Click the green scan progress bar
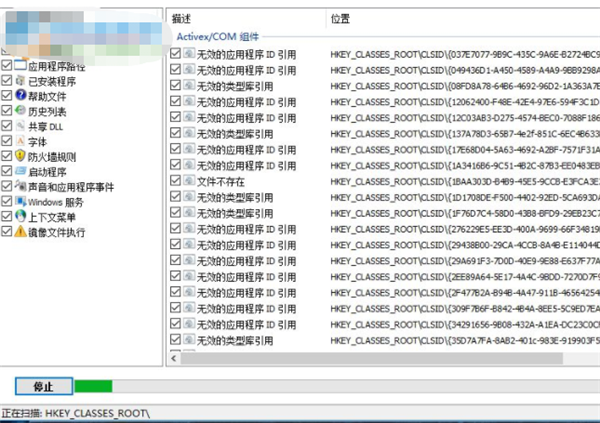Image resolution: width=600 pixels, height=423 pixels. point(93,386)
